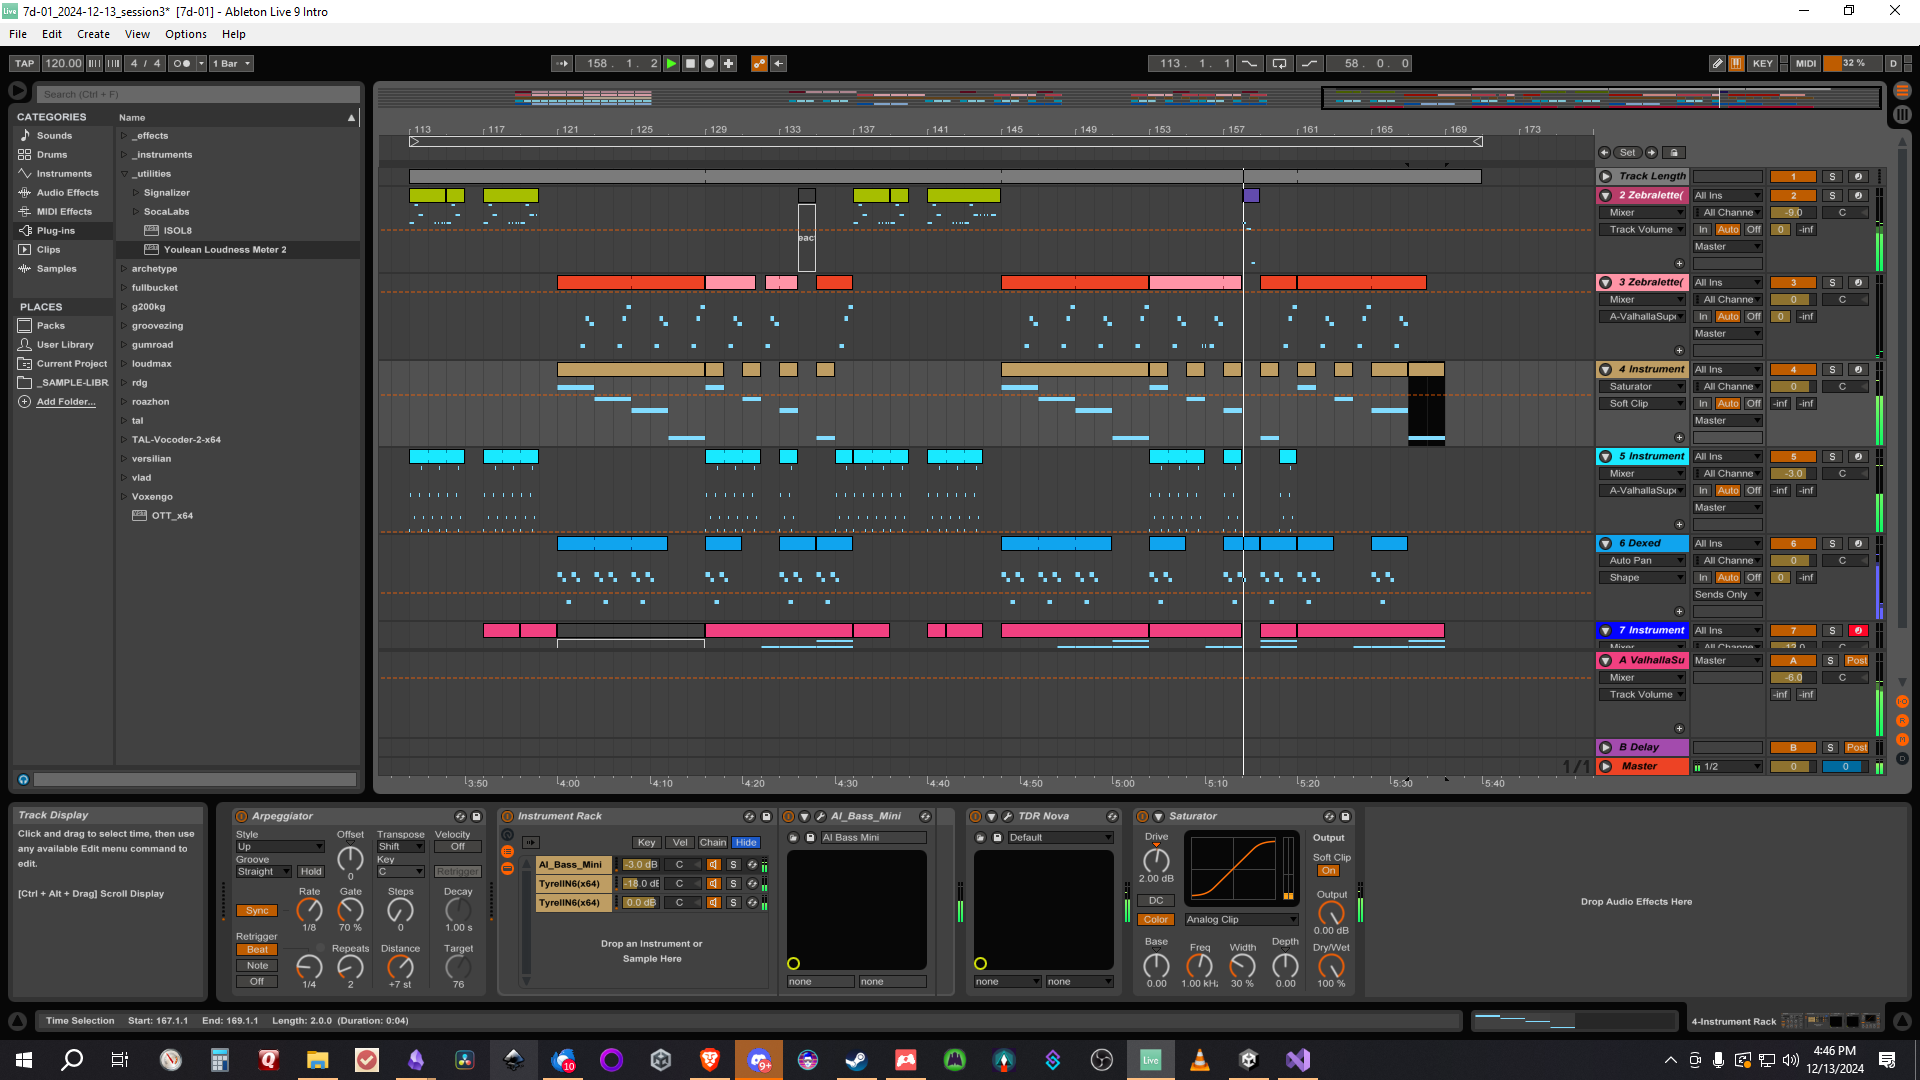1920x1080 pixels.
Task: Toggle the arrangement Loop switch
Action: click(1279, 63)
